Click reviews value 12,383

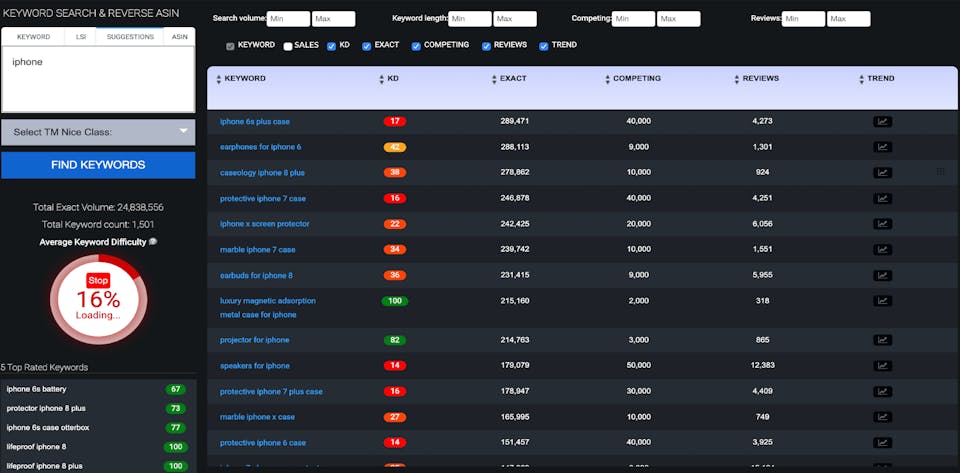[762, 365]
